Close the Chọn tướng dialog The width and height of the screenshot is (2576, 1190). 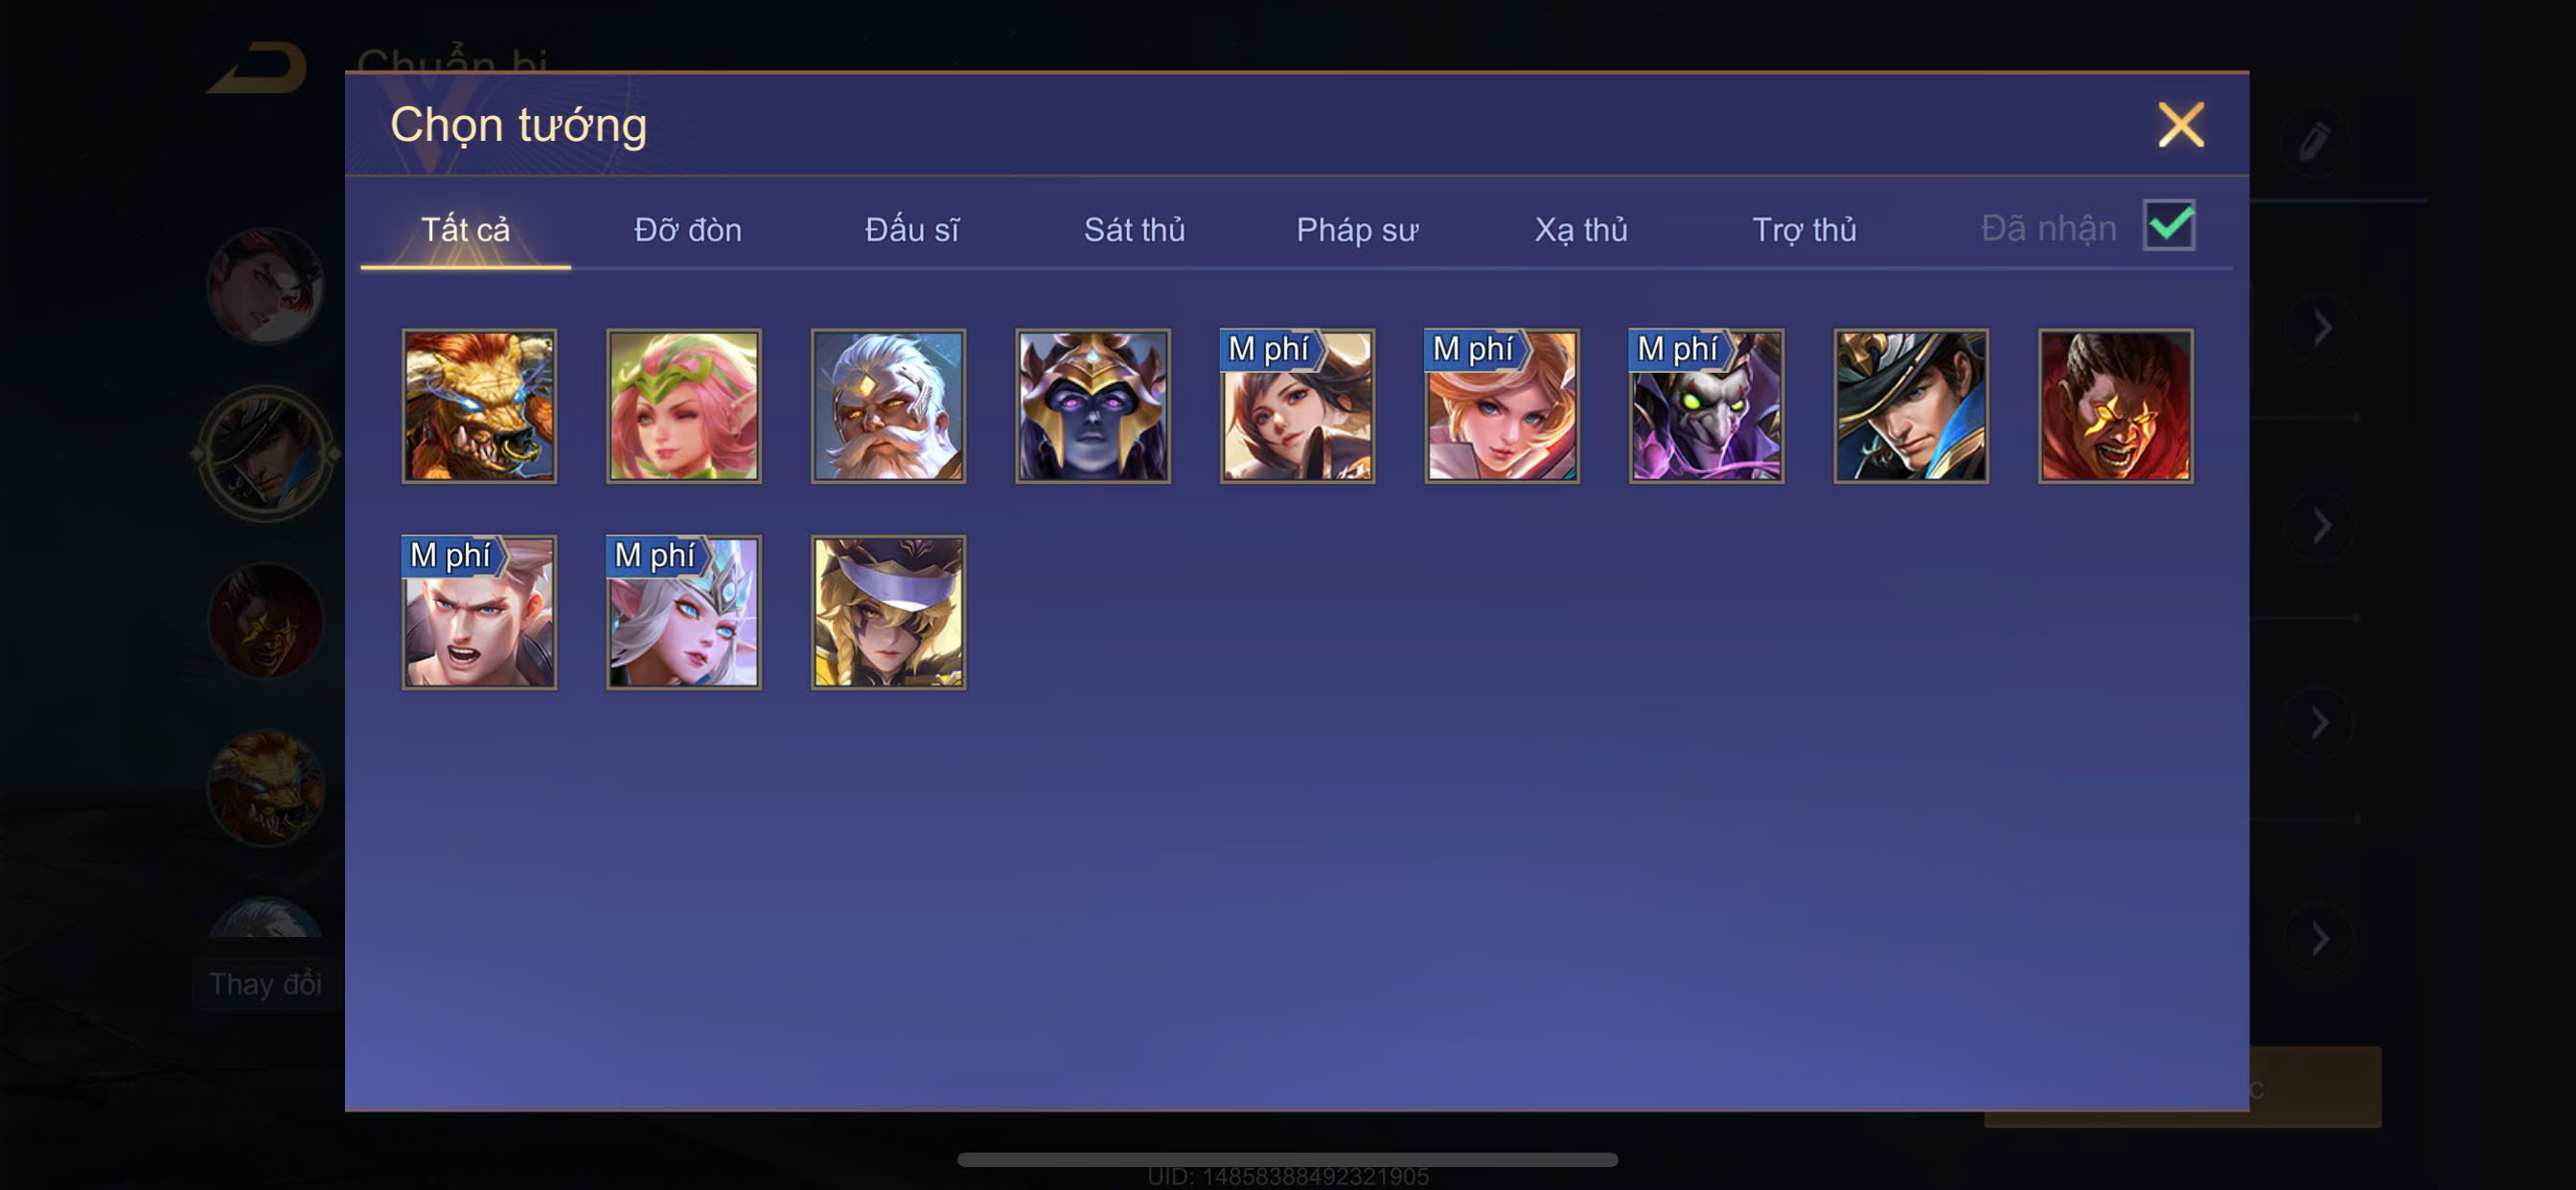coord(2181,125)
